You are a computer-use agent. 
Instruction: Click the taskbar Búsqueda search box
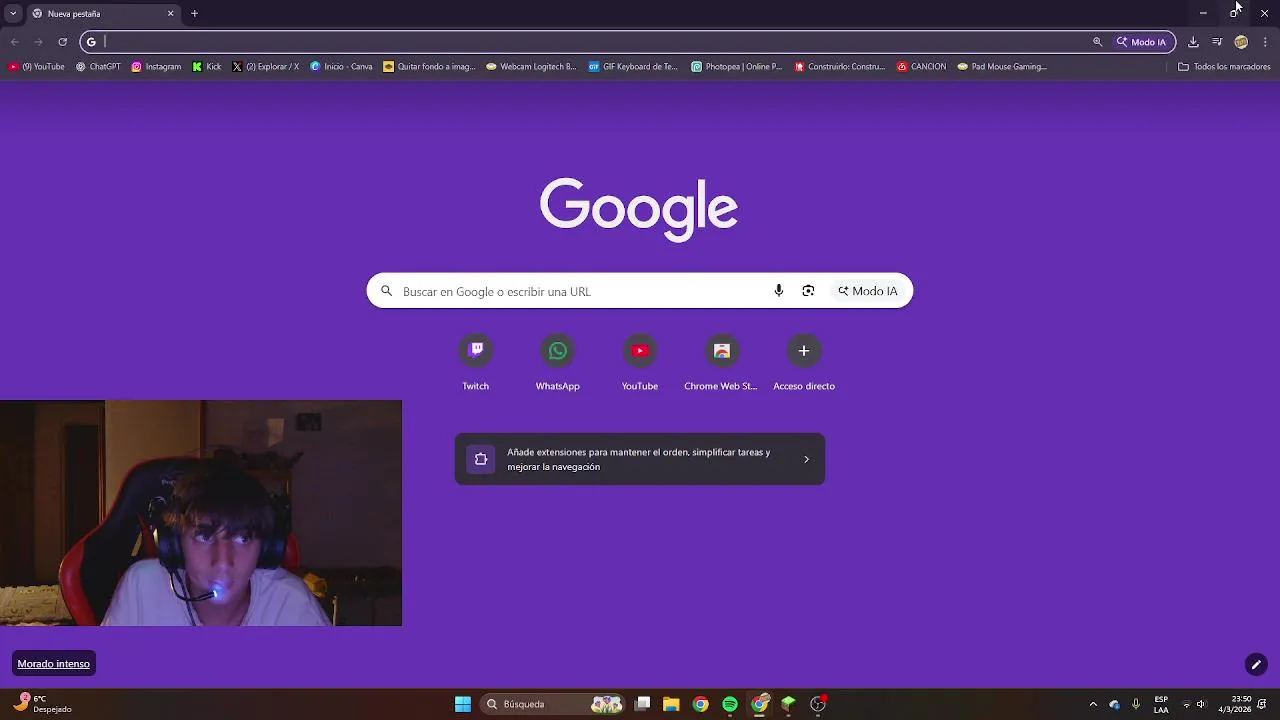click(553, 704)
